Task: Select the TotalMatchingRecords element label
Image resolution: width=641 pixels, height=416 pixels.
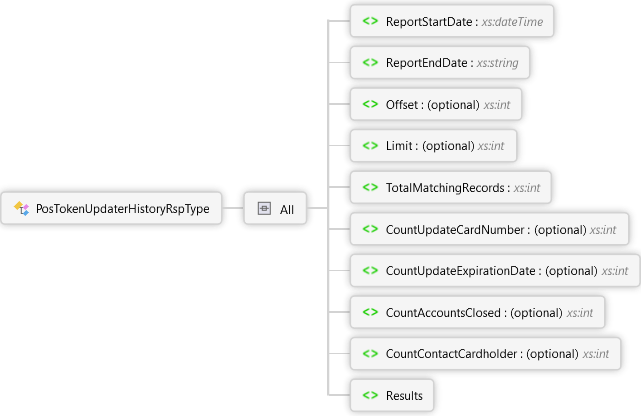Action: (447, 187)
